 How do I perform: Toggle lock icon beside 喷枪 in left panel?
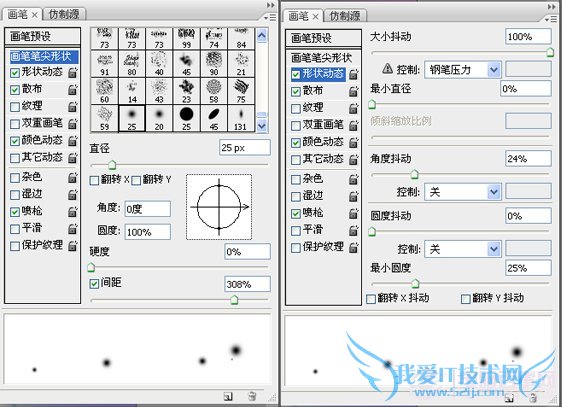click(x=72, y=212)
